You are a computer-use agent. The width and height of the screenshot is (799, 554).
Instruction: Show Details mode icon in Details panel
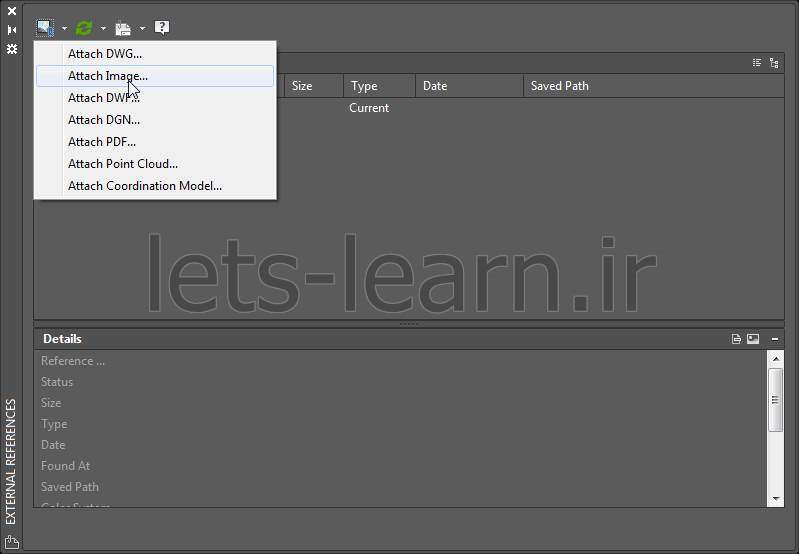coord(736,338)
